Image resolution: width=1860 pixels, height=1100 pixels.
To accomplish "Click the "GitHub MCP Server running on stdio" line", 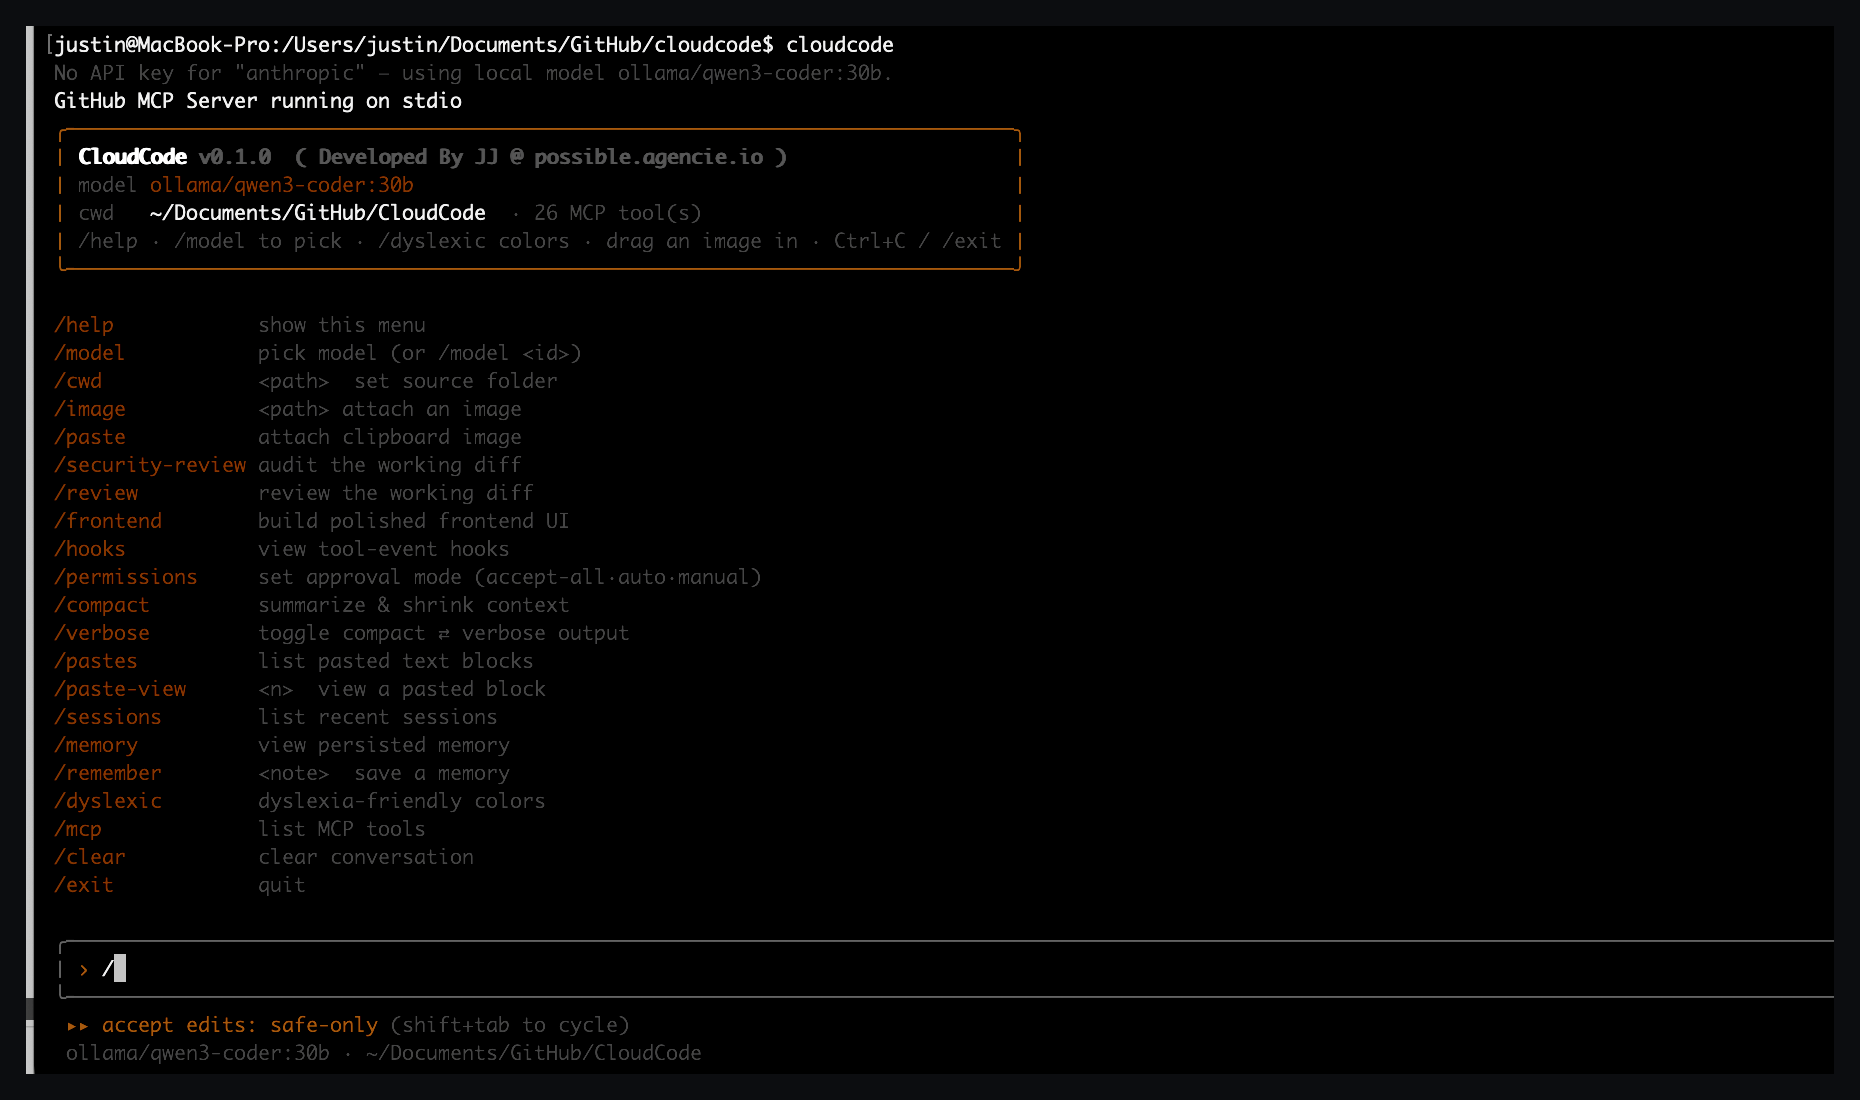I will click(258, 101).
